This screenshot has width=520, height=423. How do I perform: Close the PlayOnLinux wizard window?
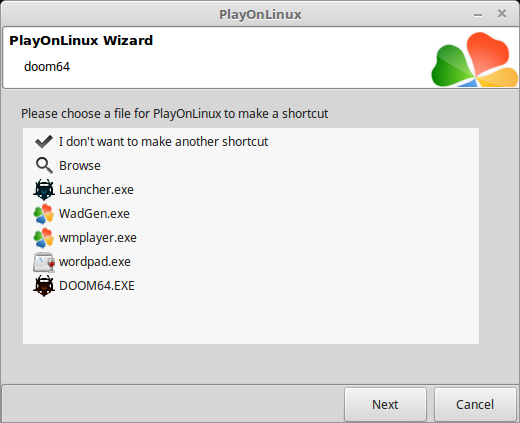502,14
